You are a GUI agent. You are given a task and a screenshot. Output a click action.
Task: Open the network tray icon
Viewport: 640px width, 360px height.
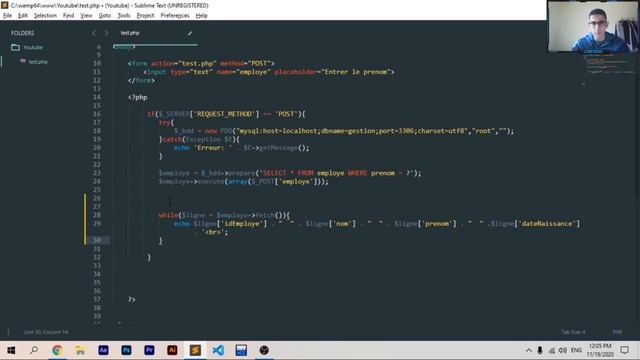[x=551, y=350]
